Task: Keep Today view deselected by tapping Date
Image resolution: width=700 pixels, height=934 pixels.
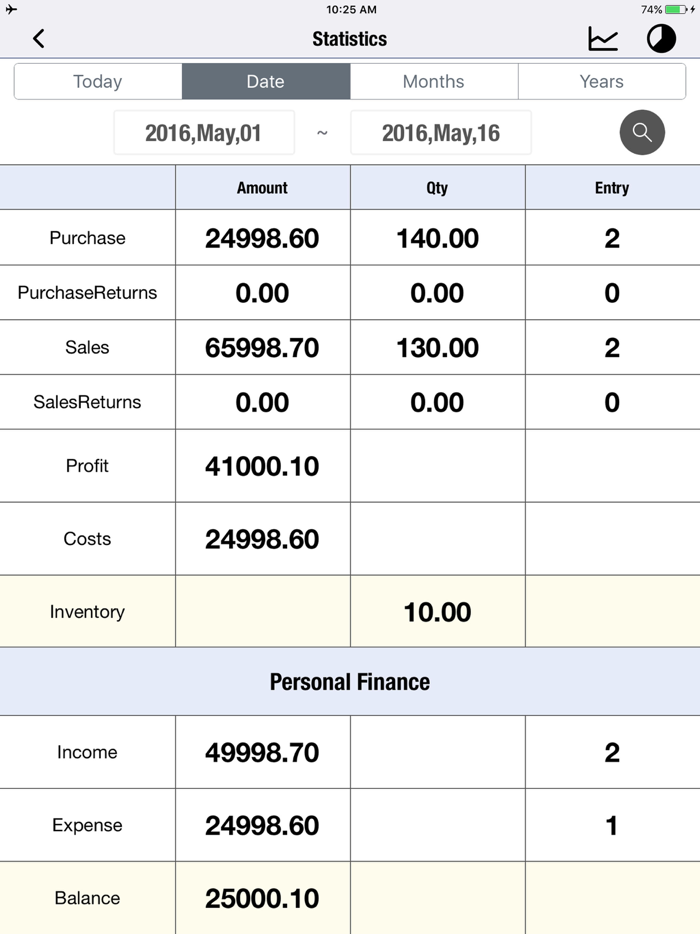Action: (265, 81)
